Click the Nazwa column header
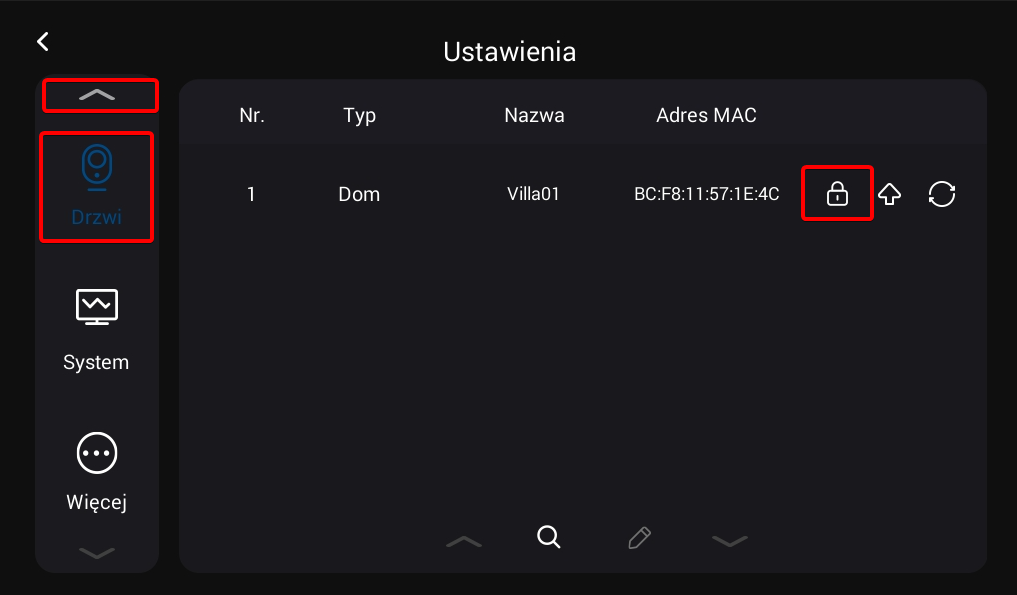Image resolution: width=1017 pixels, height=595 pixels. (534, 115)
